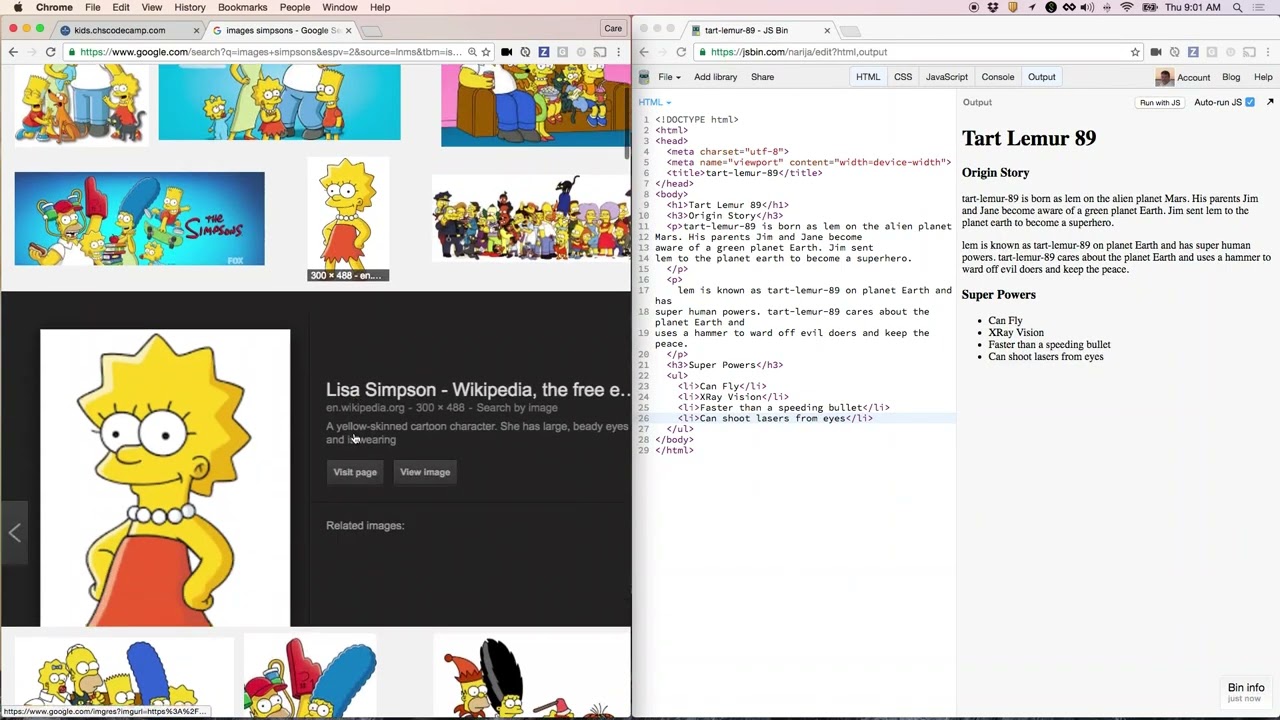
Task: Click the blue Z extension icon in the JS Bin window
Action: pyautogui.click(x=1193, y=52)
